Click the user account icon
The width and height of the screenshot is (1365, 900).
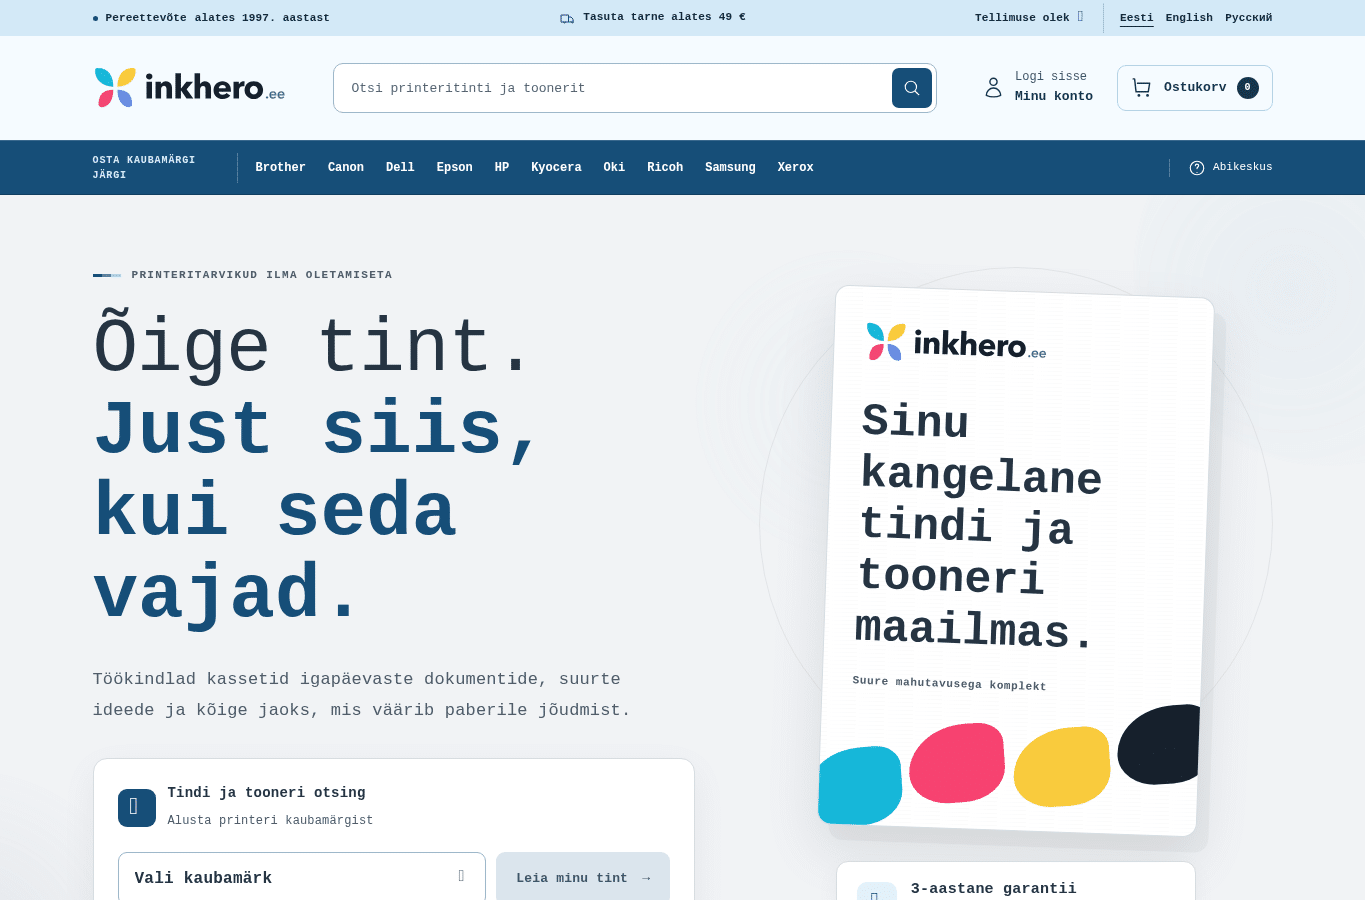[x=993, y=88]
